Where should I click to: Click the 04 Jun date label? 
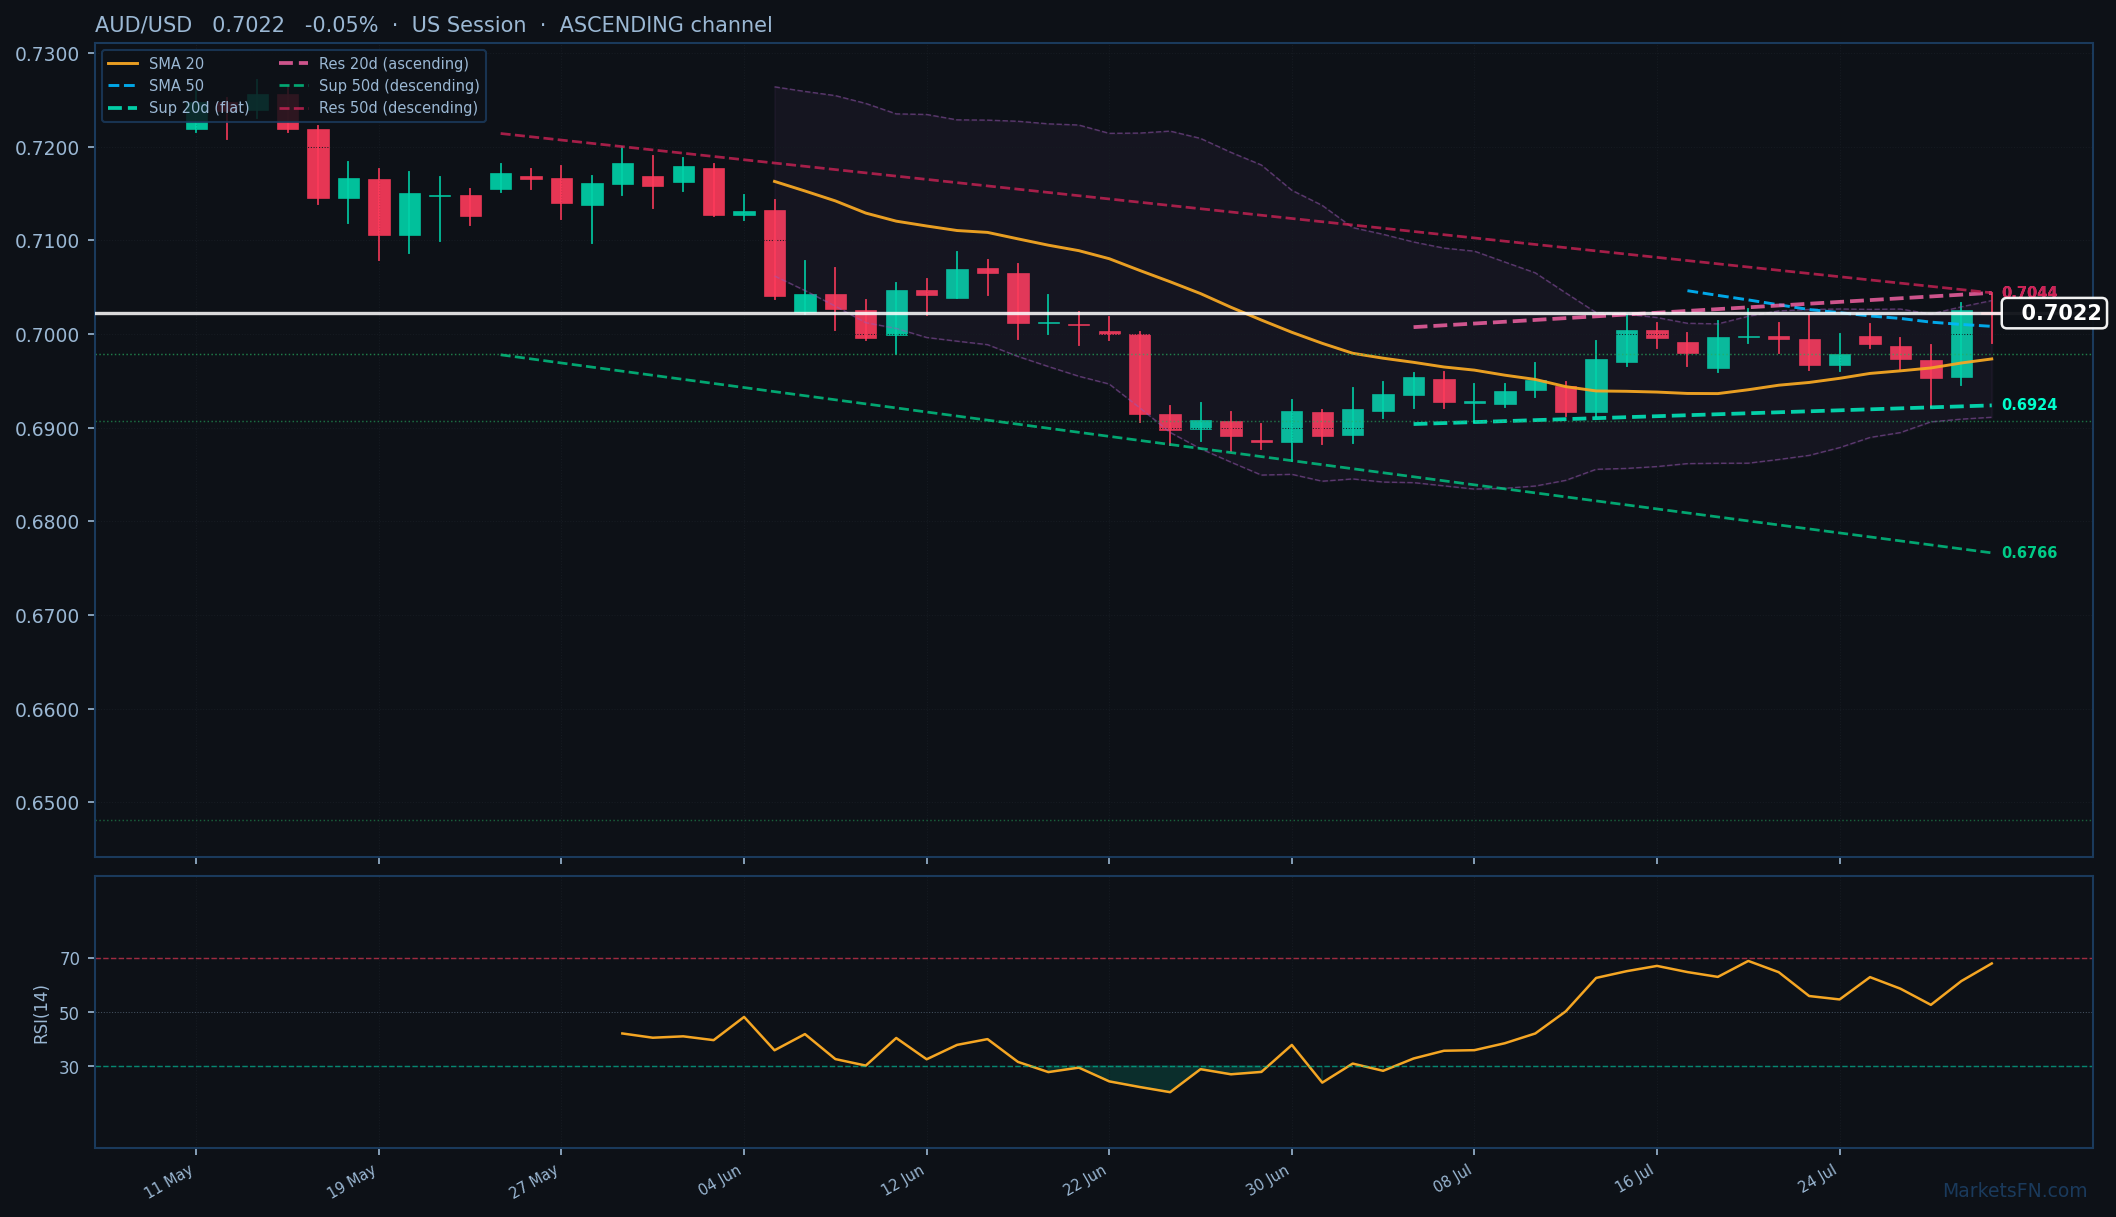click(x=720, y=1181)
